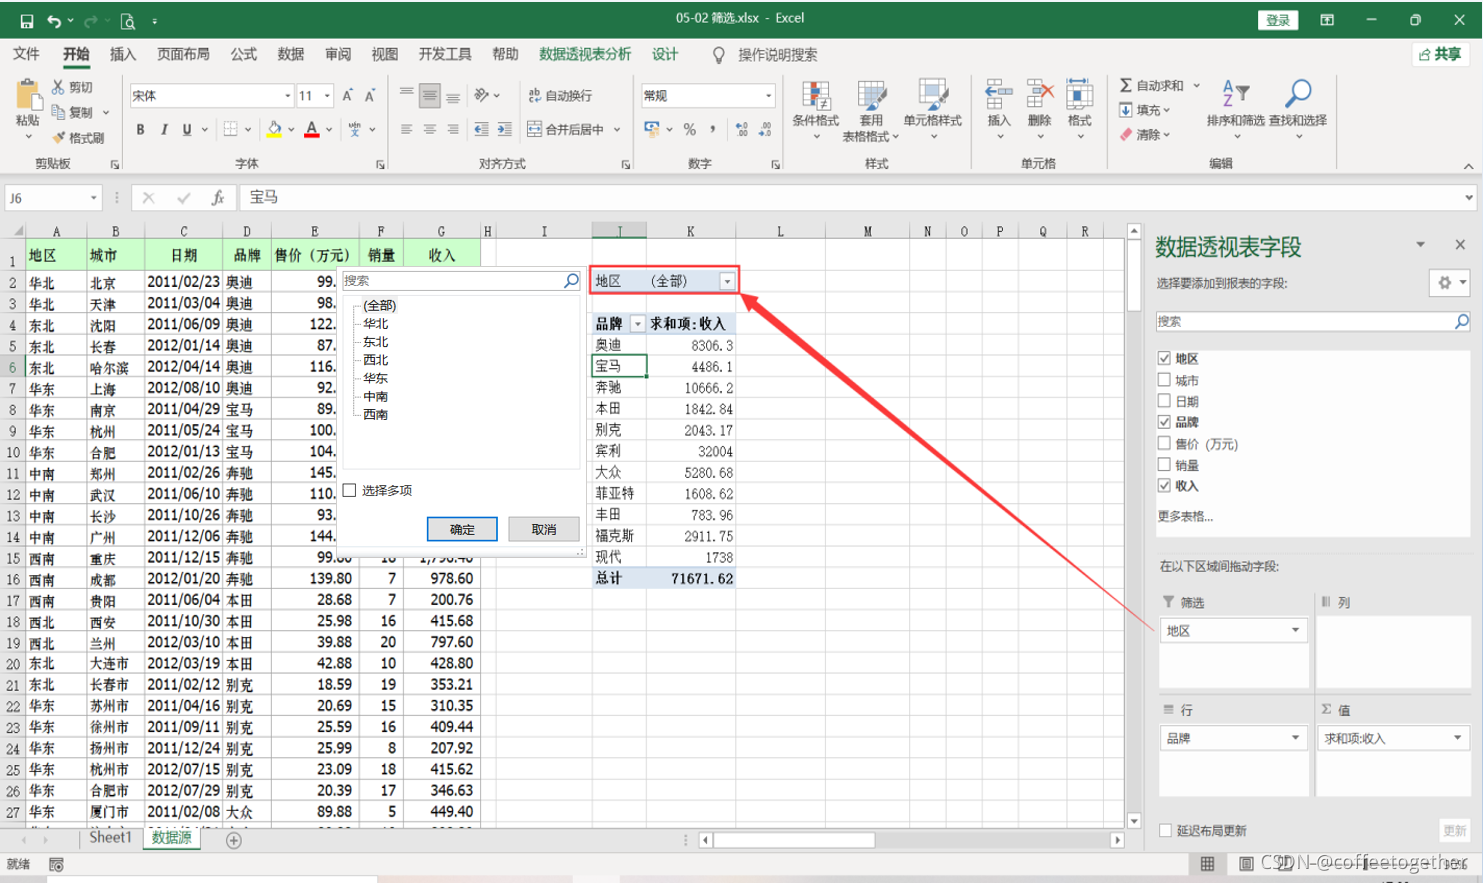Image resolution: width=1483 pixels, height=883 pixels.
Task: Select 华北 in the filter list
Action: [376, 324]
